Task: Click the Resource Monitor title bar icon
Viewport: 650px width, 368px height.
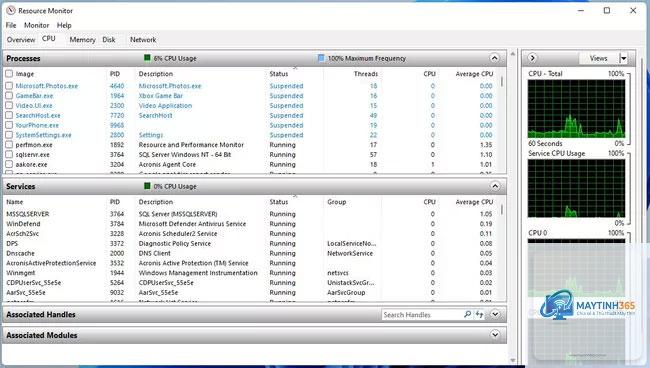Action: tap(11, 10)
